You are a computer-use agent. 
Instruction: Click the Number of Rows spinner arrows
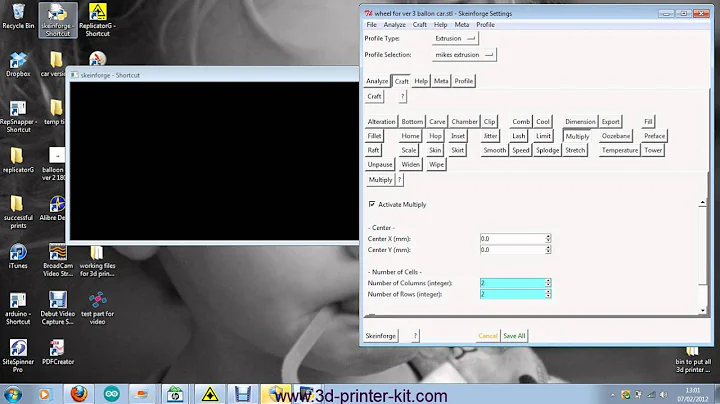point(548,294)
